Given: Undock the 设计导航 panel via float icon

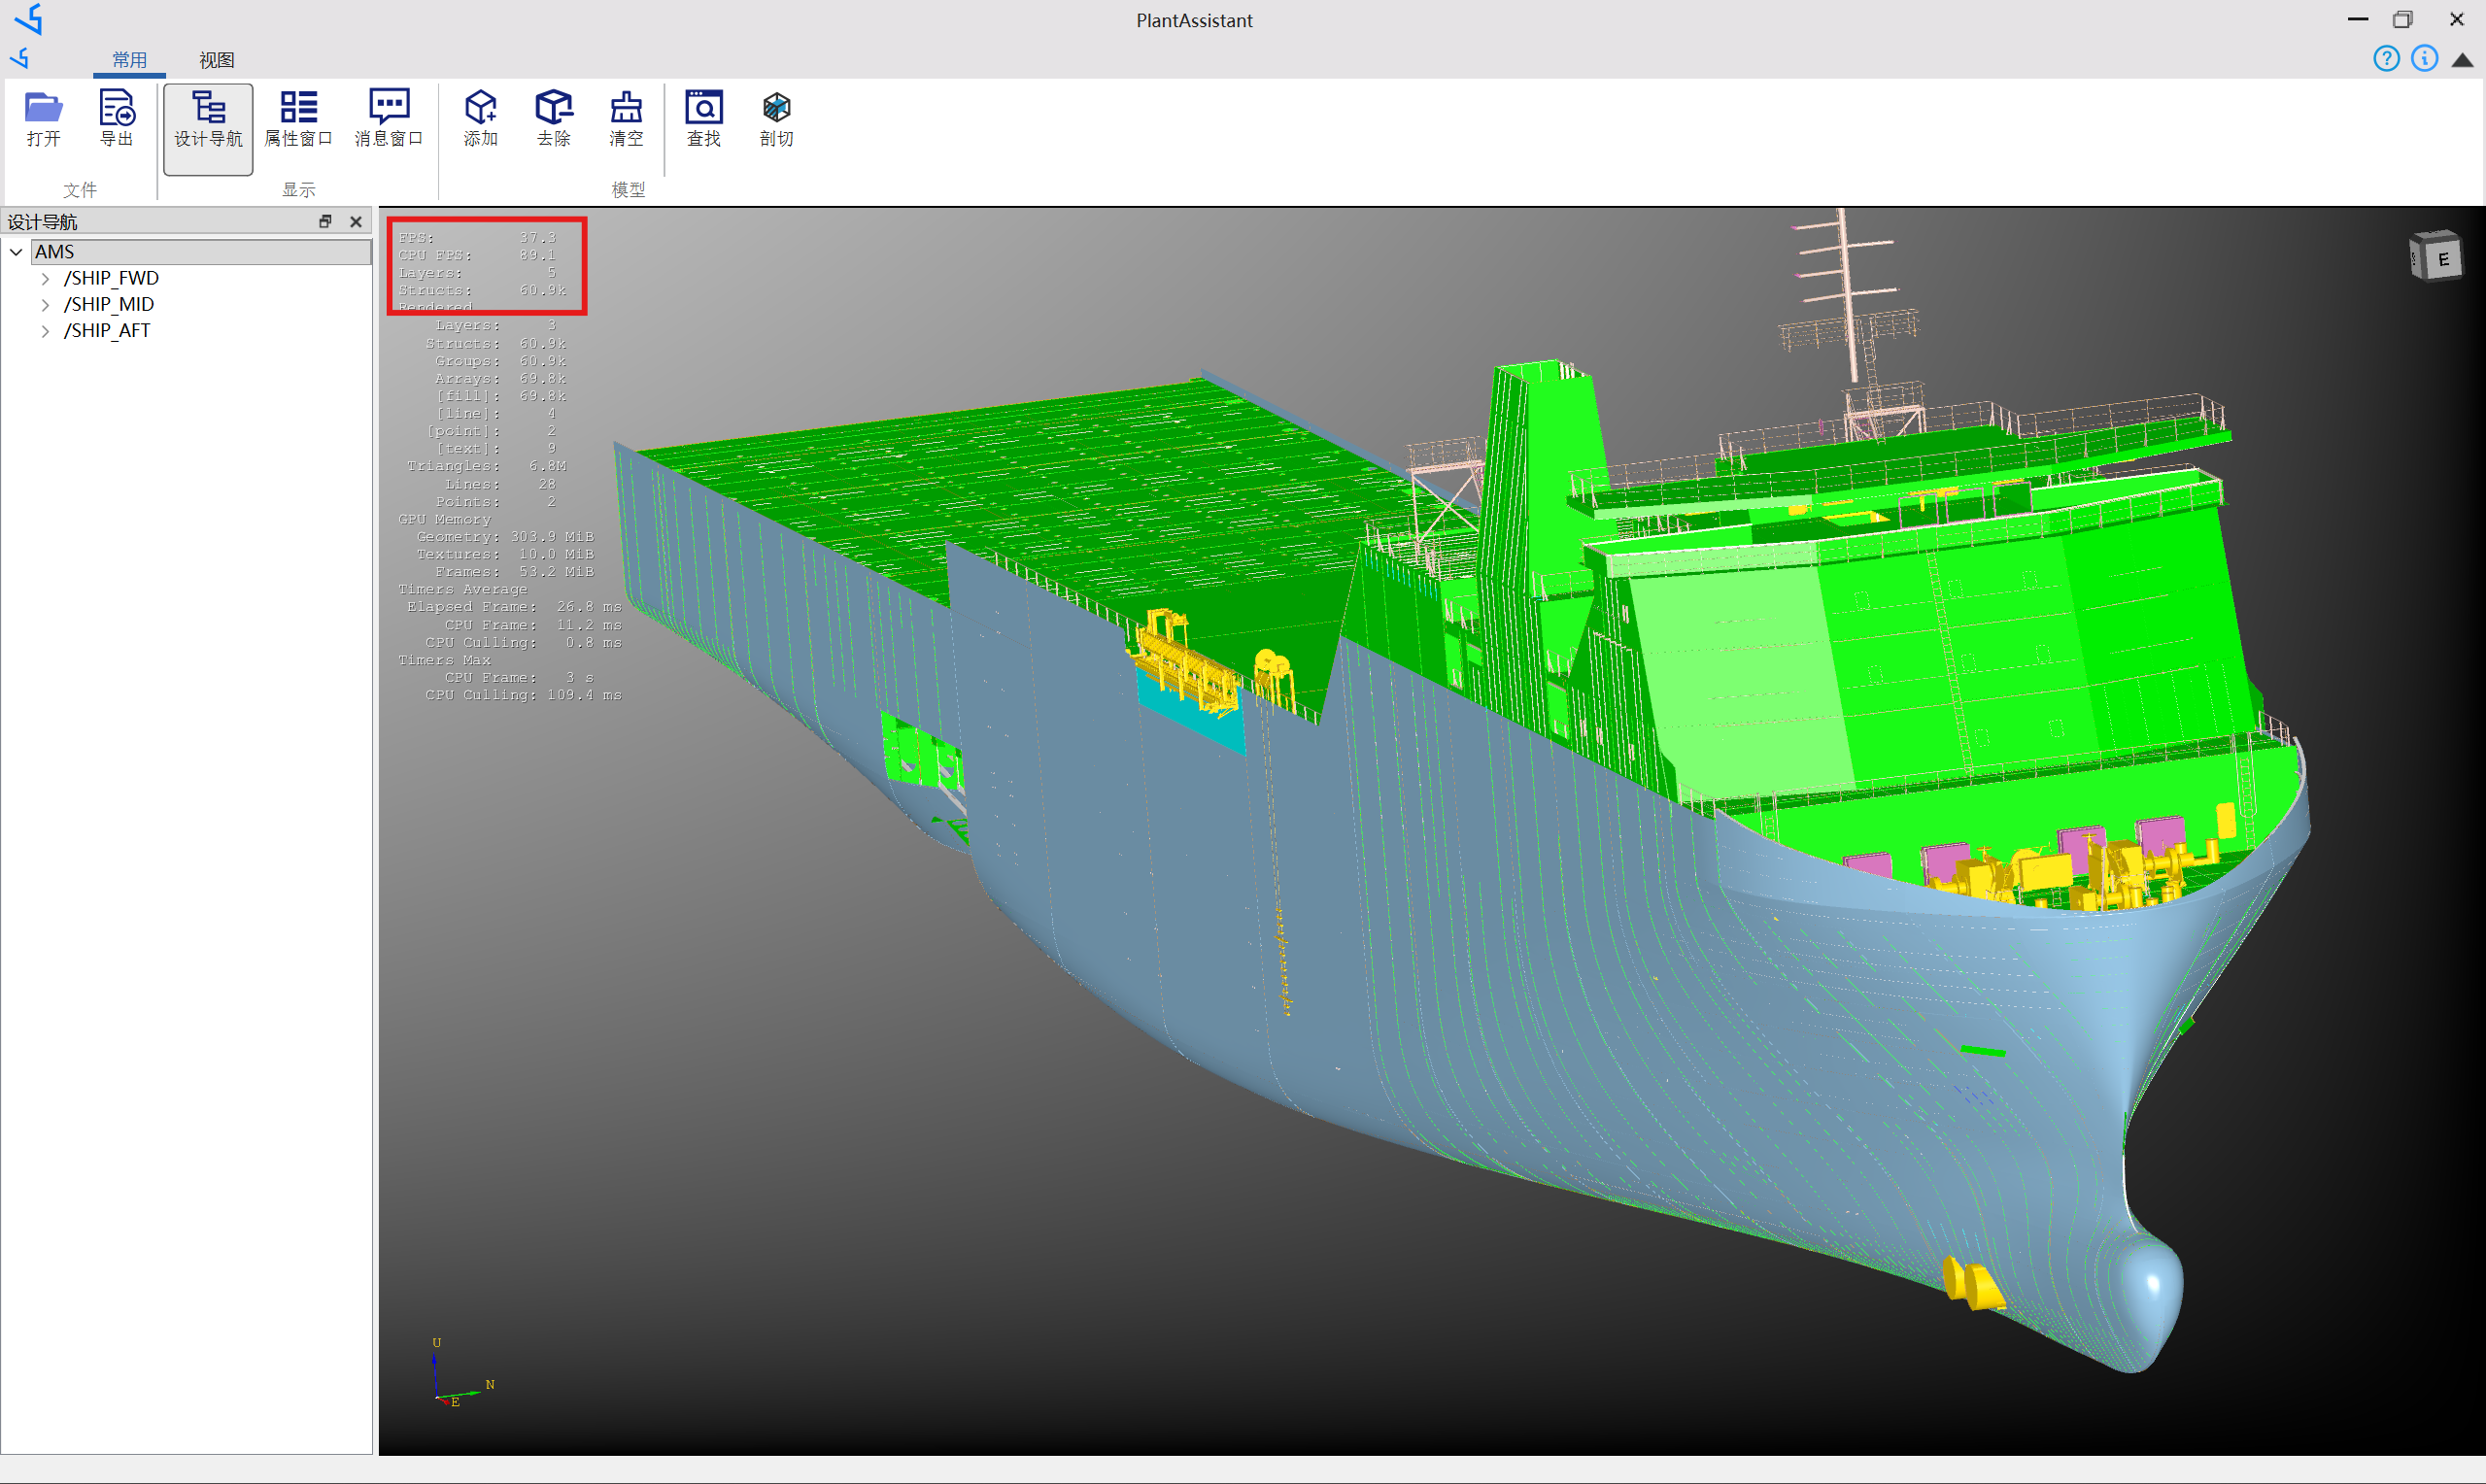Looking at the screenshot, I should click(325, 221).
